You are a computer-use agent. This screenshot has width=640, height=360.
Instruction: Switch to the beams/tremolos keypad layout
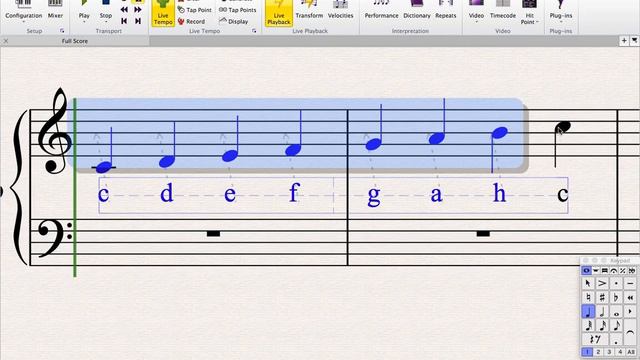coord(604,271)
